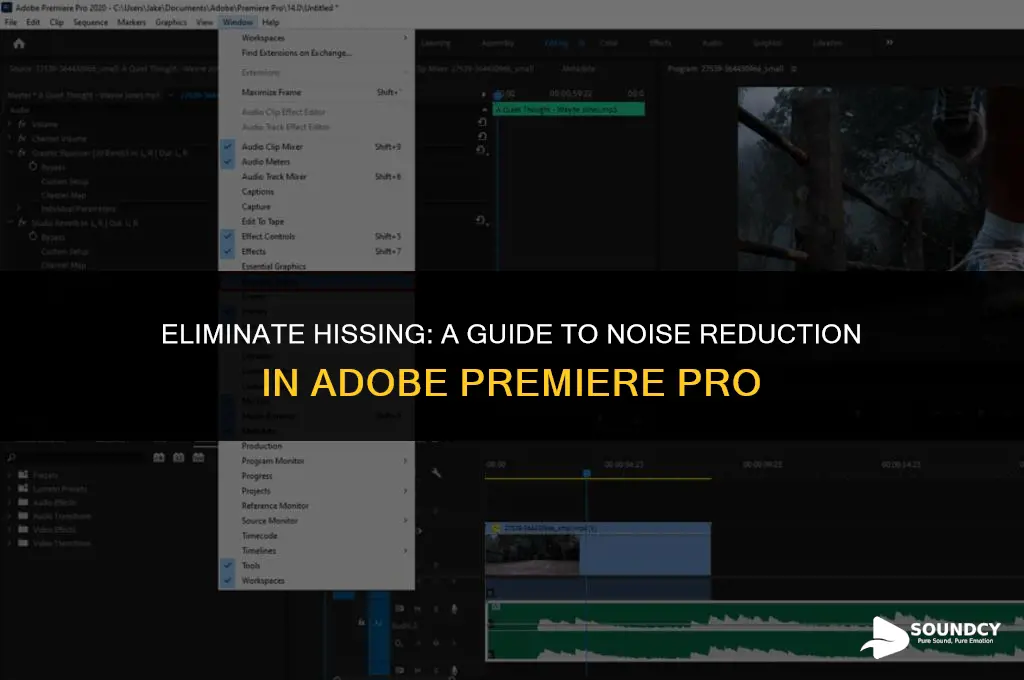
Task: Click the fx badge beside Volume
Action: 22,124
